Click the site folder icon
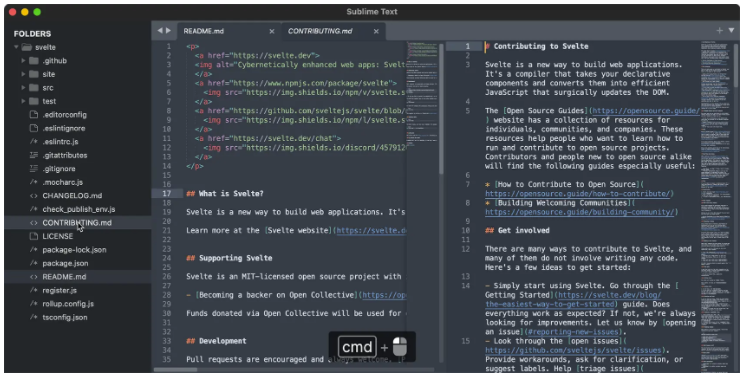 coord(34,74)
